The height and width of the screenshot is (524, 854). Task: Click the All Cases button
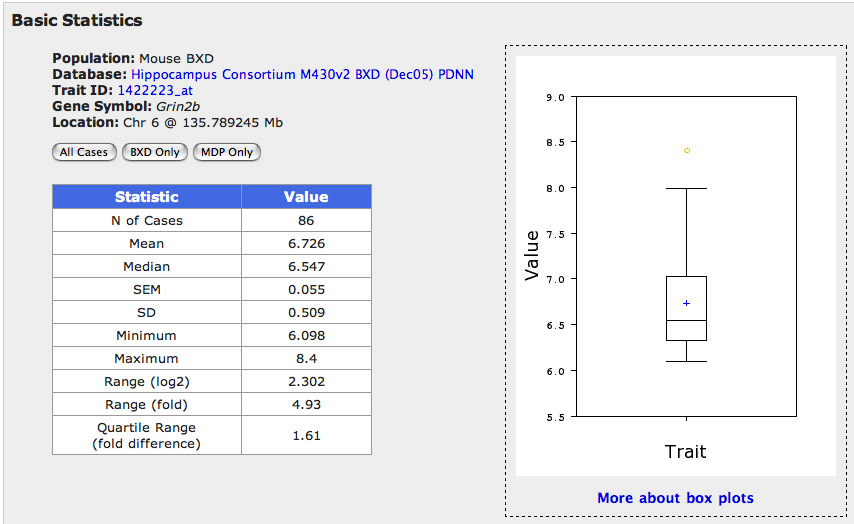(84, 152)
